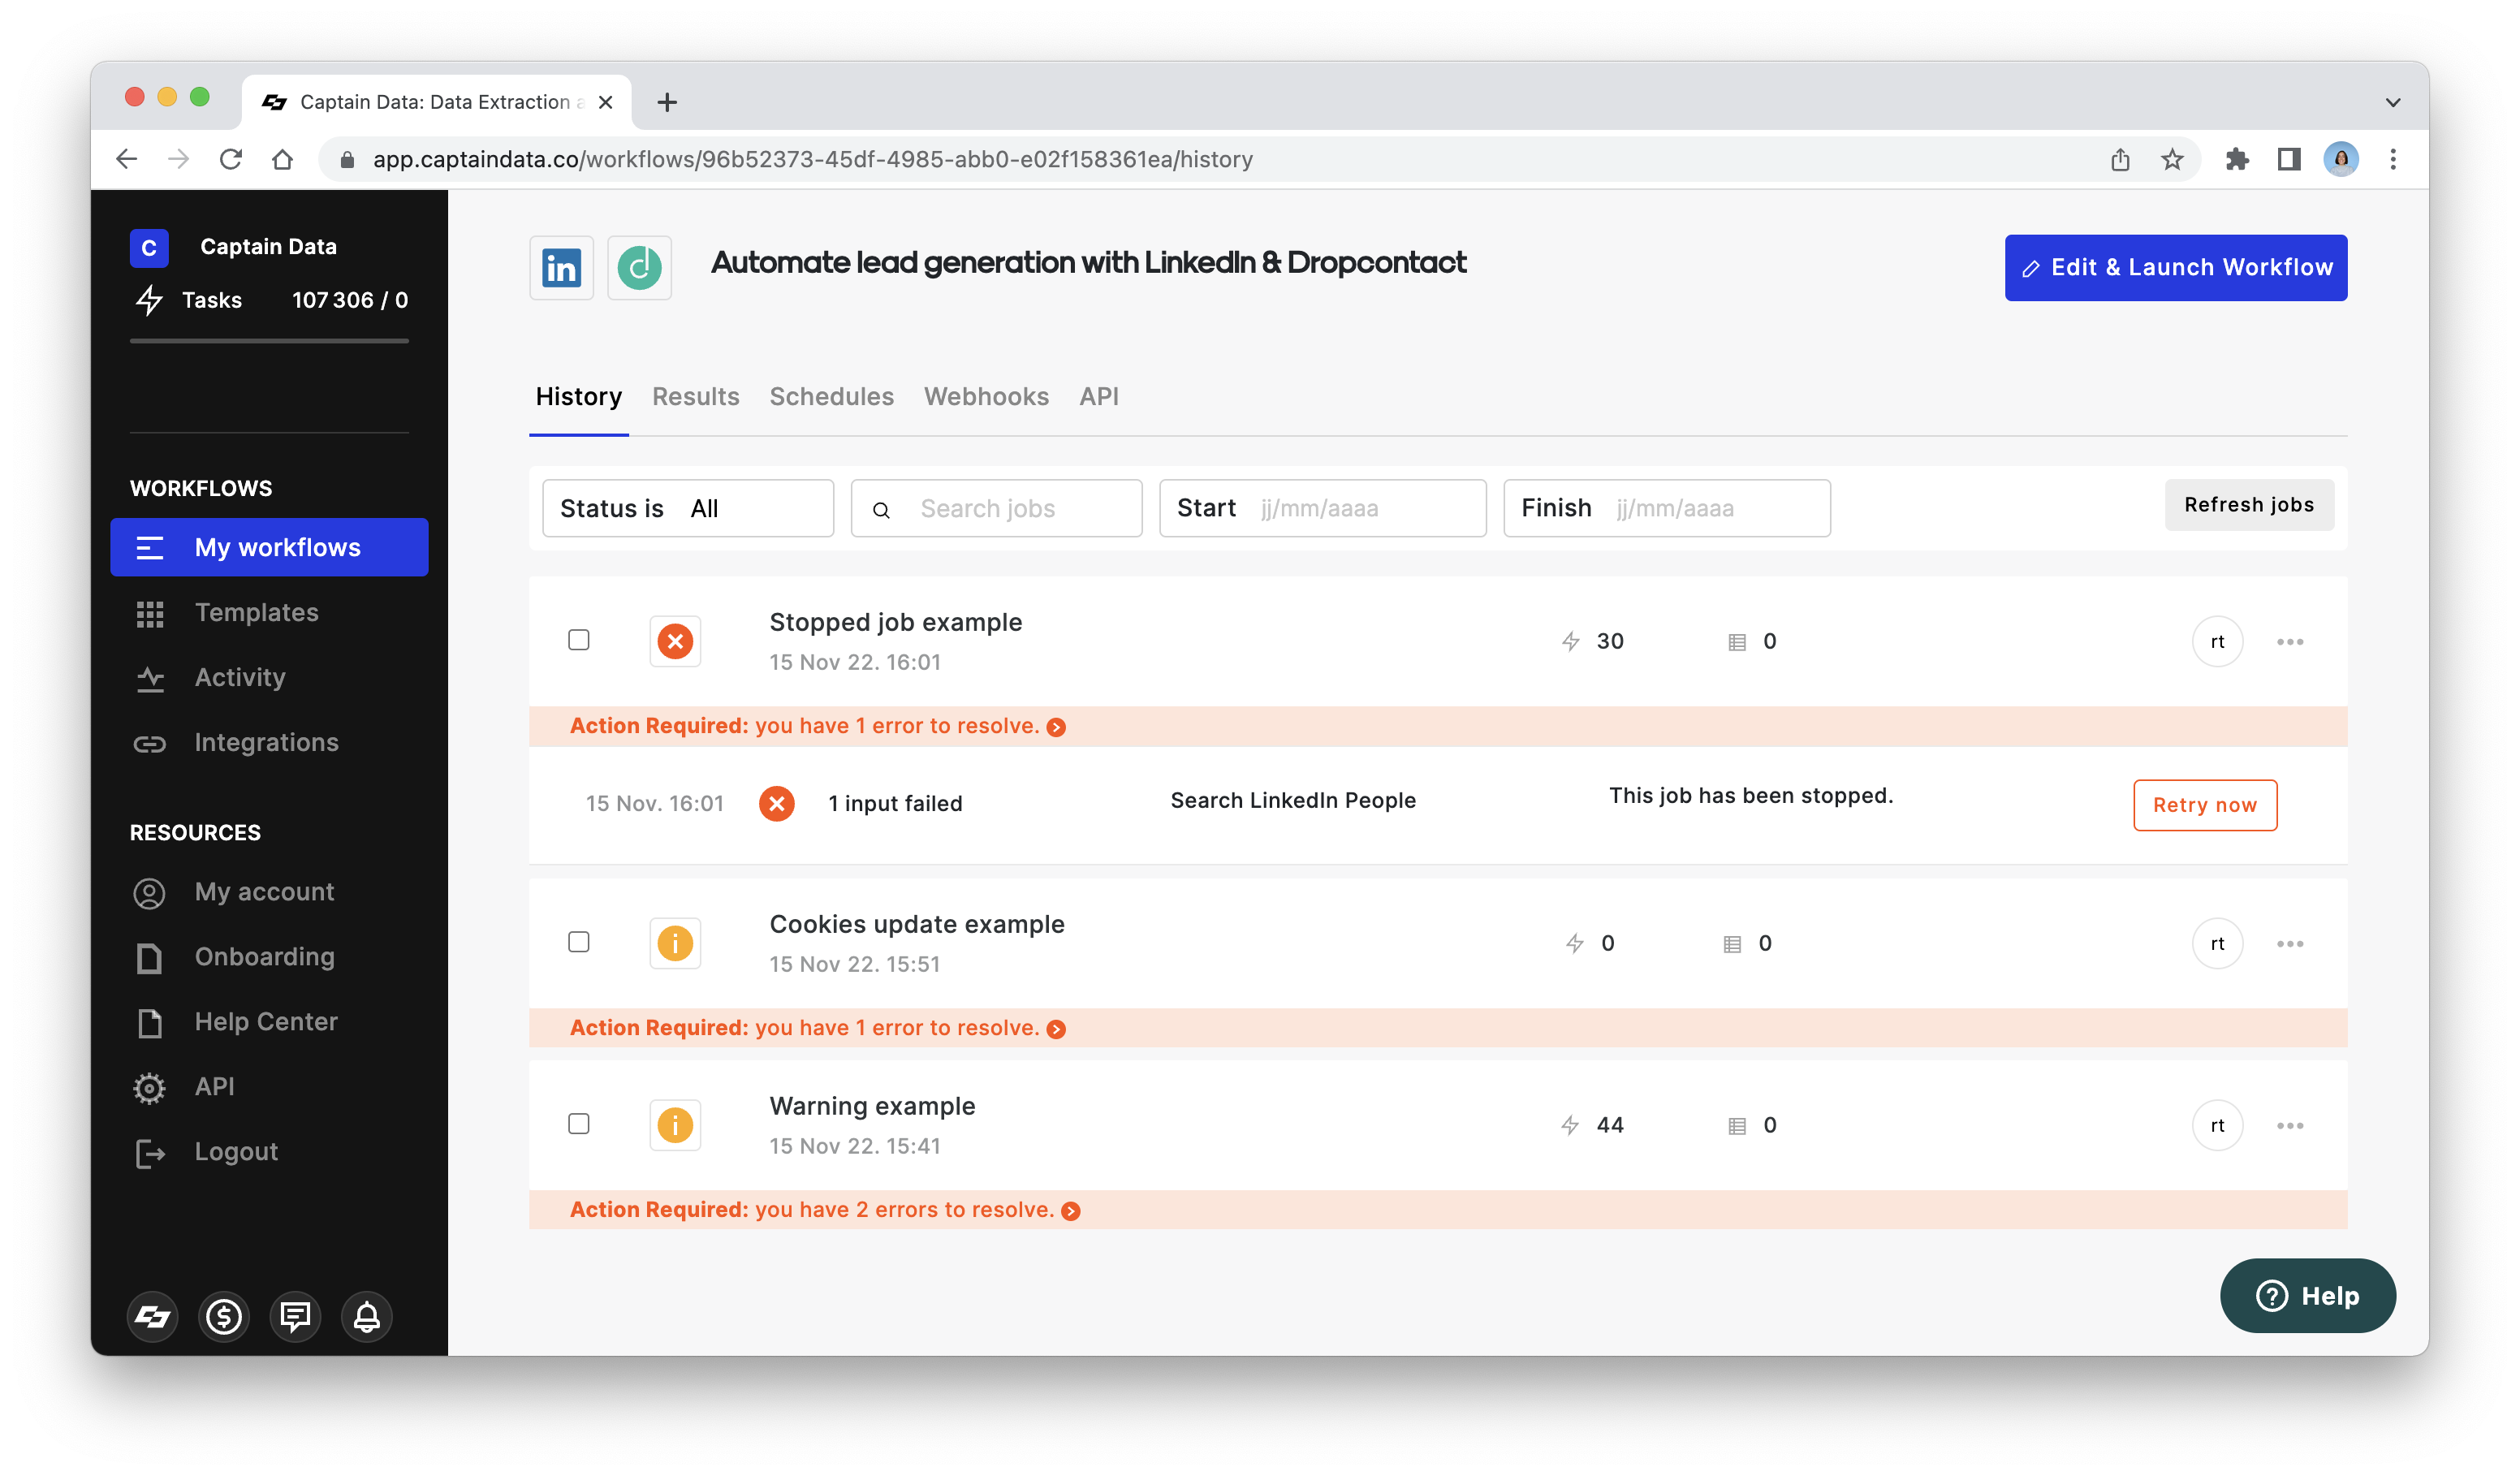Click the rt user avatar on Warning example
The image size is (2520, 1476).
(2217, 1126)
